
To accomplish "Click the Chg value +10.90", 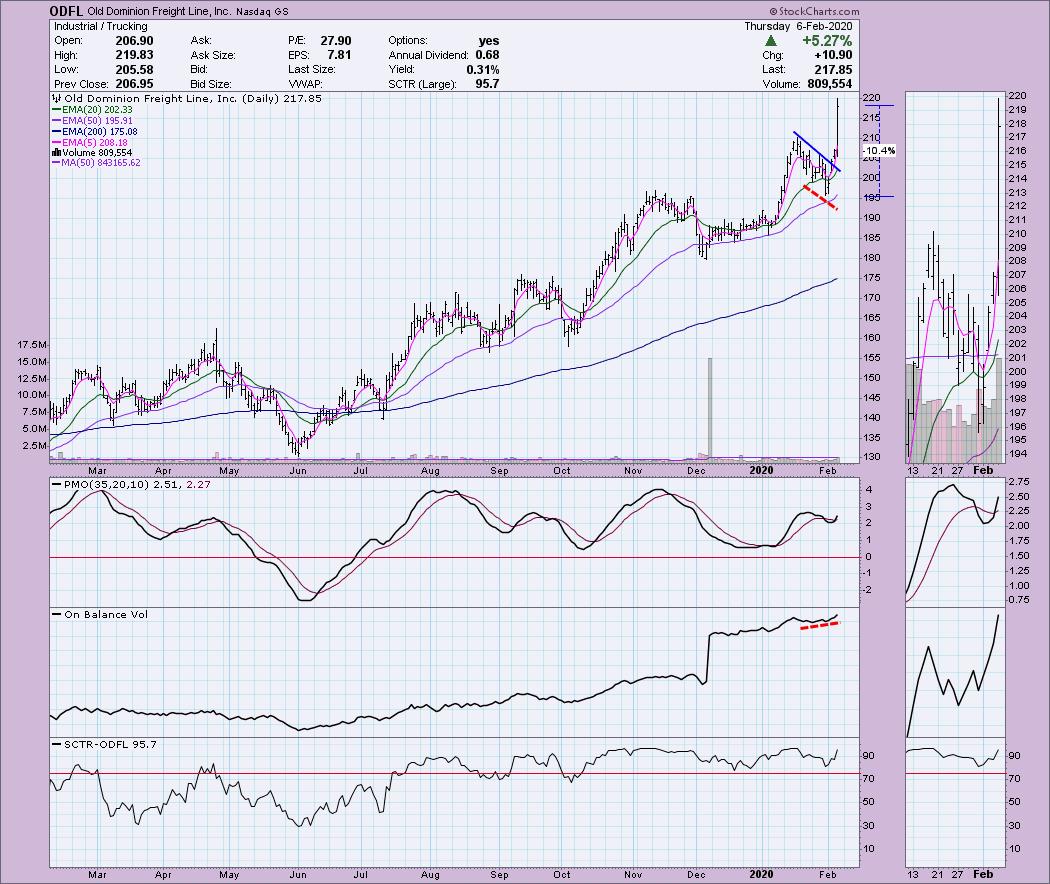I will (835, 55).
